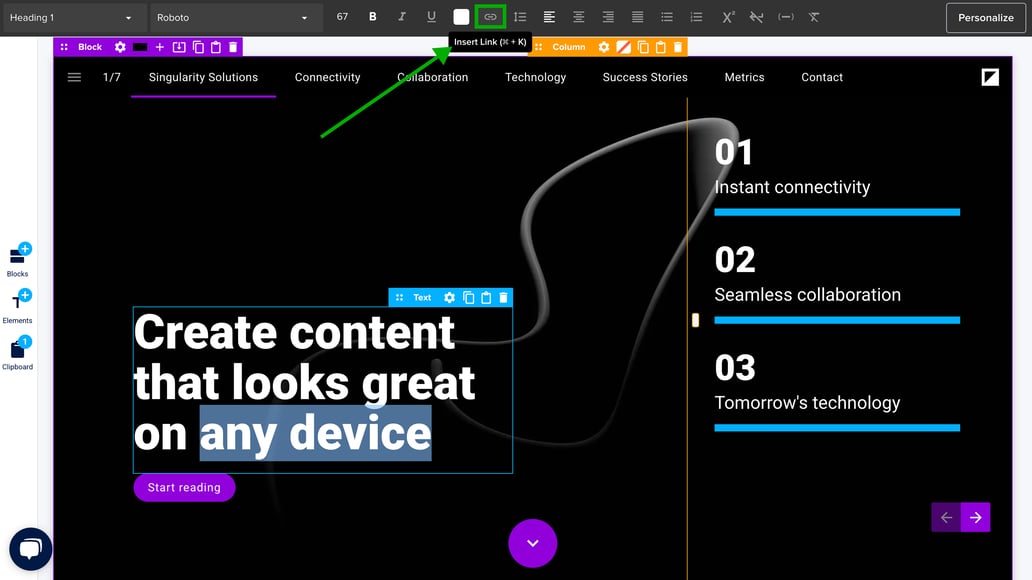Screen dimensions: 1032x580
Task: Click the purple down-chevron scroll button
Action: pos(532,543)
